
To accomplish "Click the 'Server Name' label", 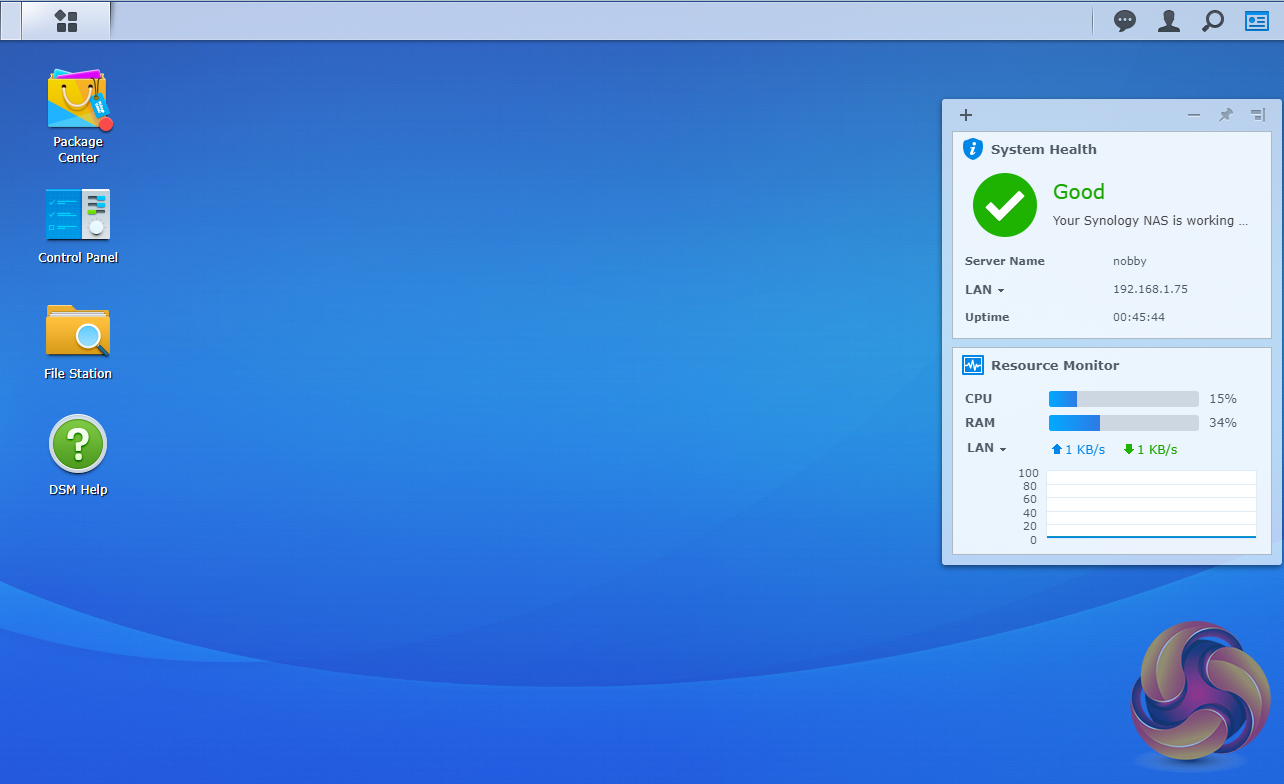I will (1005, 261).
